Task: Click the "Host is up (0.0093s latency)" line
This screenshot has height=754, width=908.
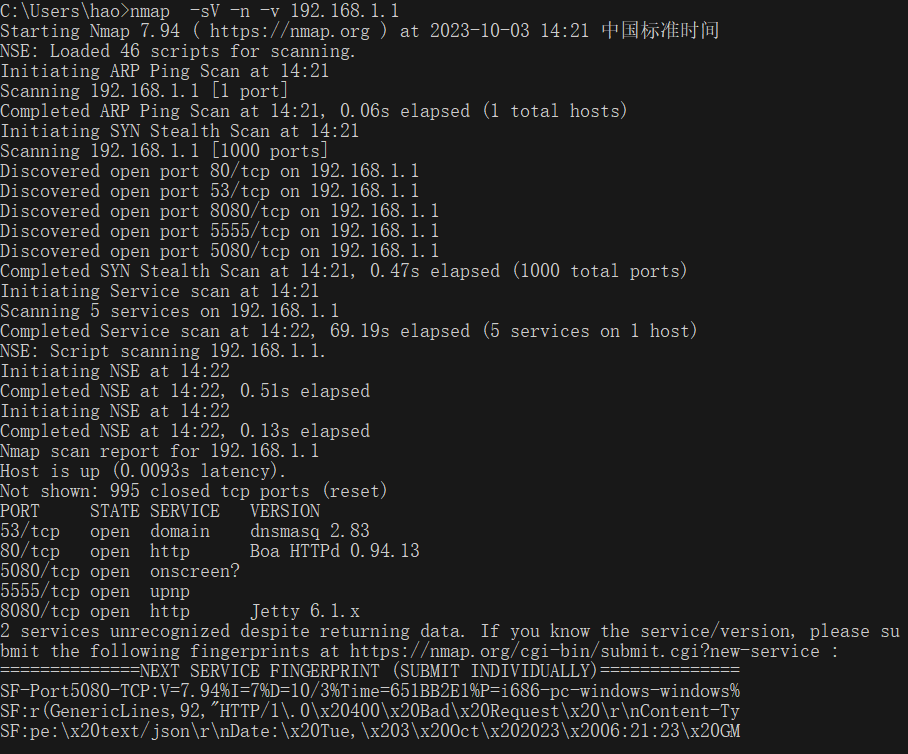Action: (143, 471)
